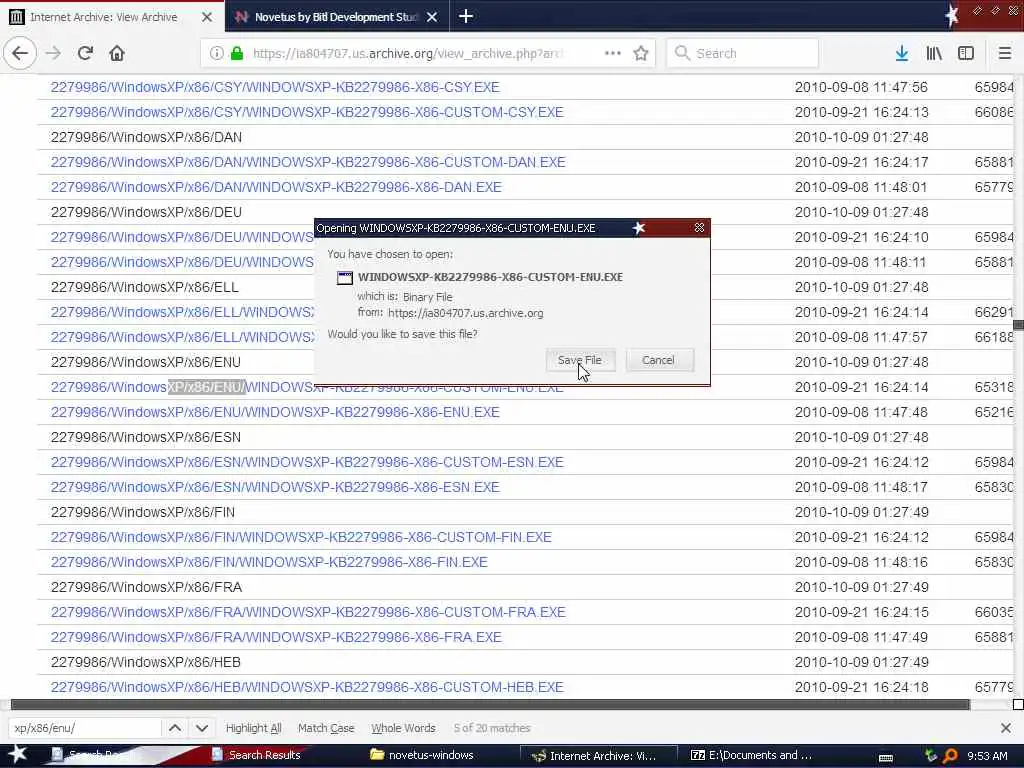The width and height of the screenshot is (1024, 768).
Task: Close the find bar
Action: click(x=1006, y=728)
